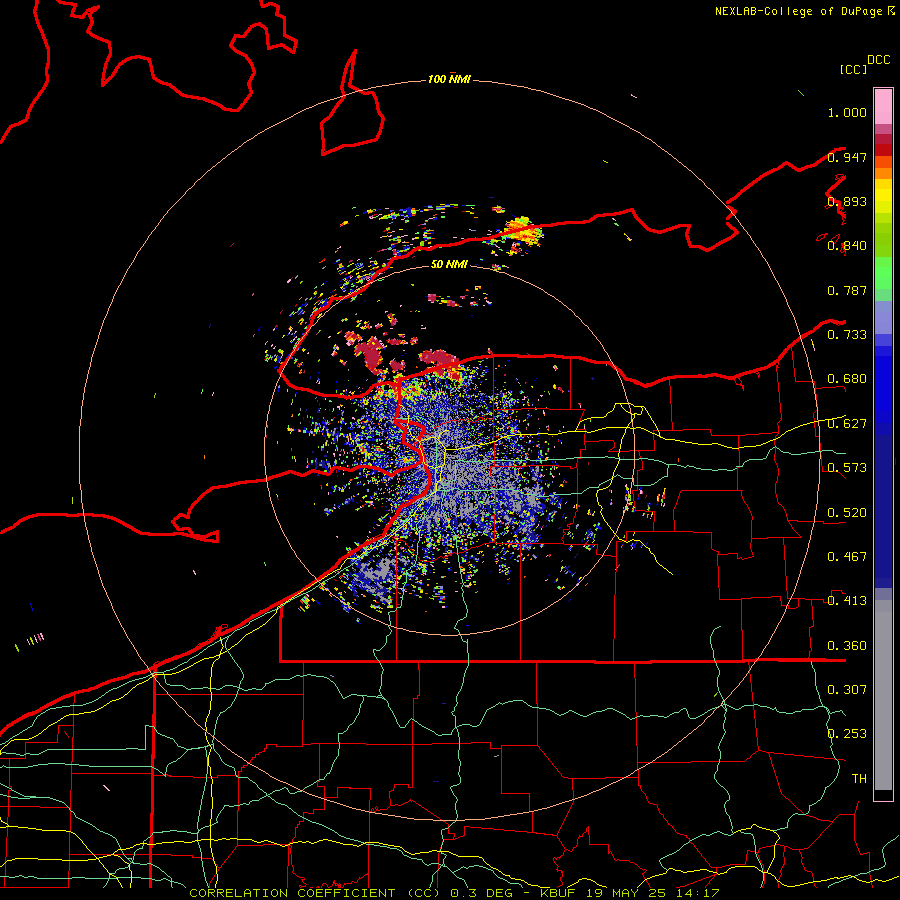900x900 pixels.
Task: Click the 0.520 scale value
Action: (847, 513)
